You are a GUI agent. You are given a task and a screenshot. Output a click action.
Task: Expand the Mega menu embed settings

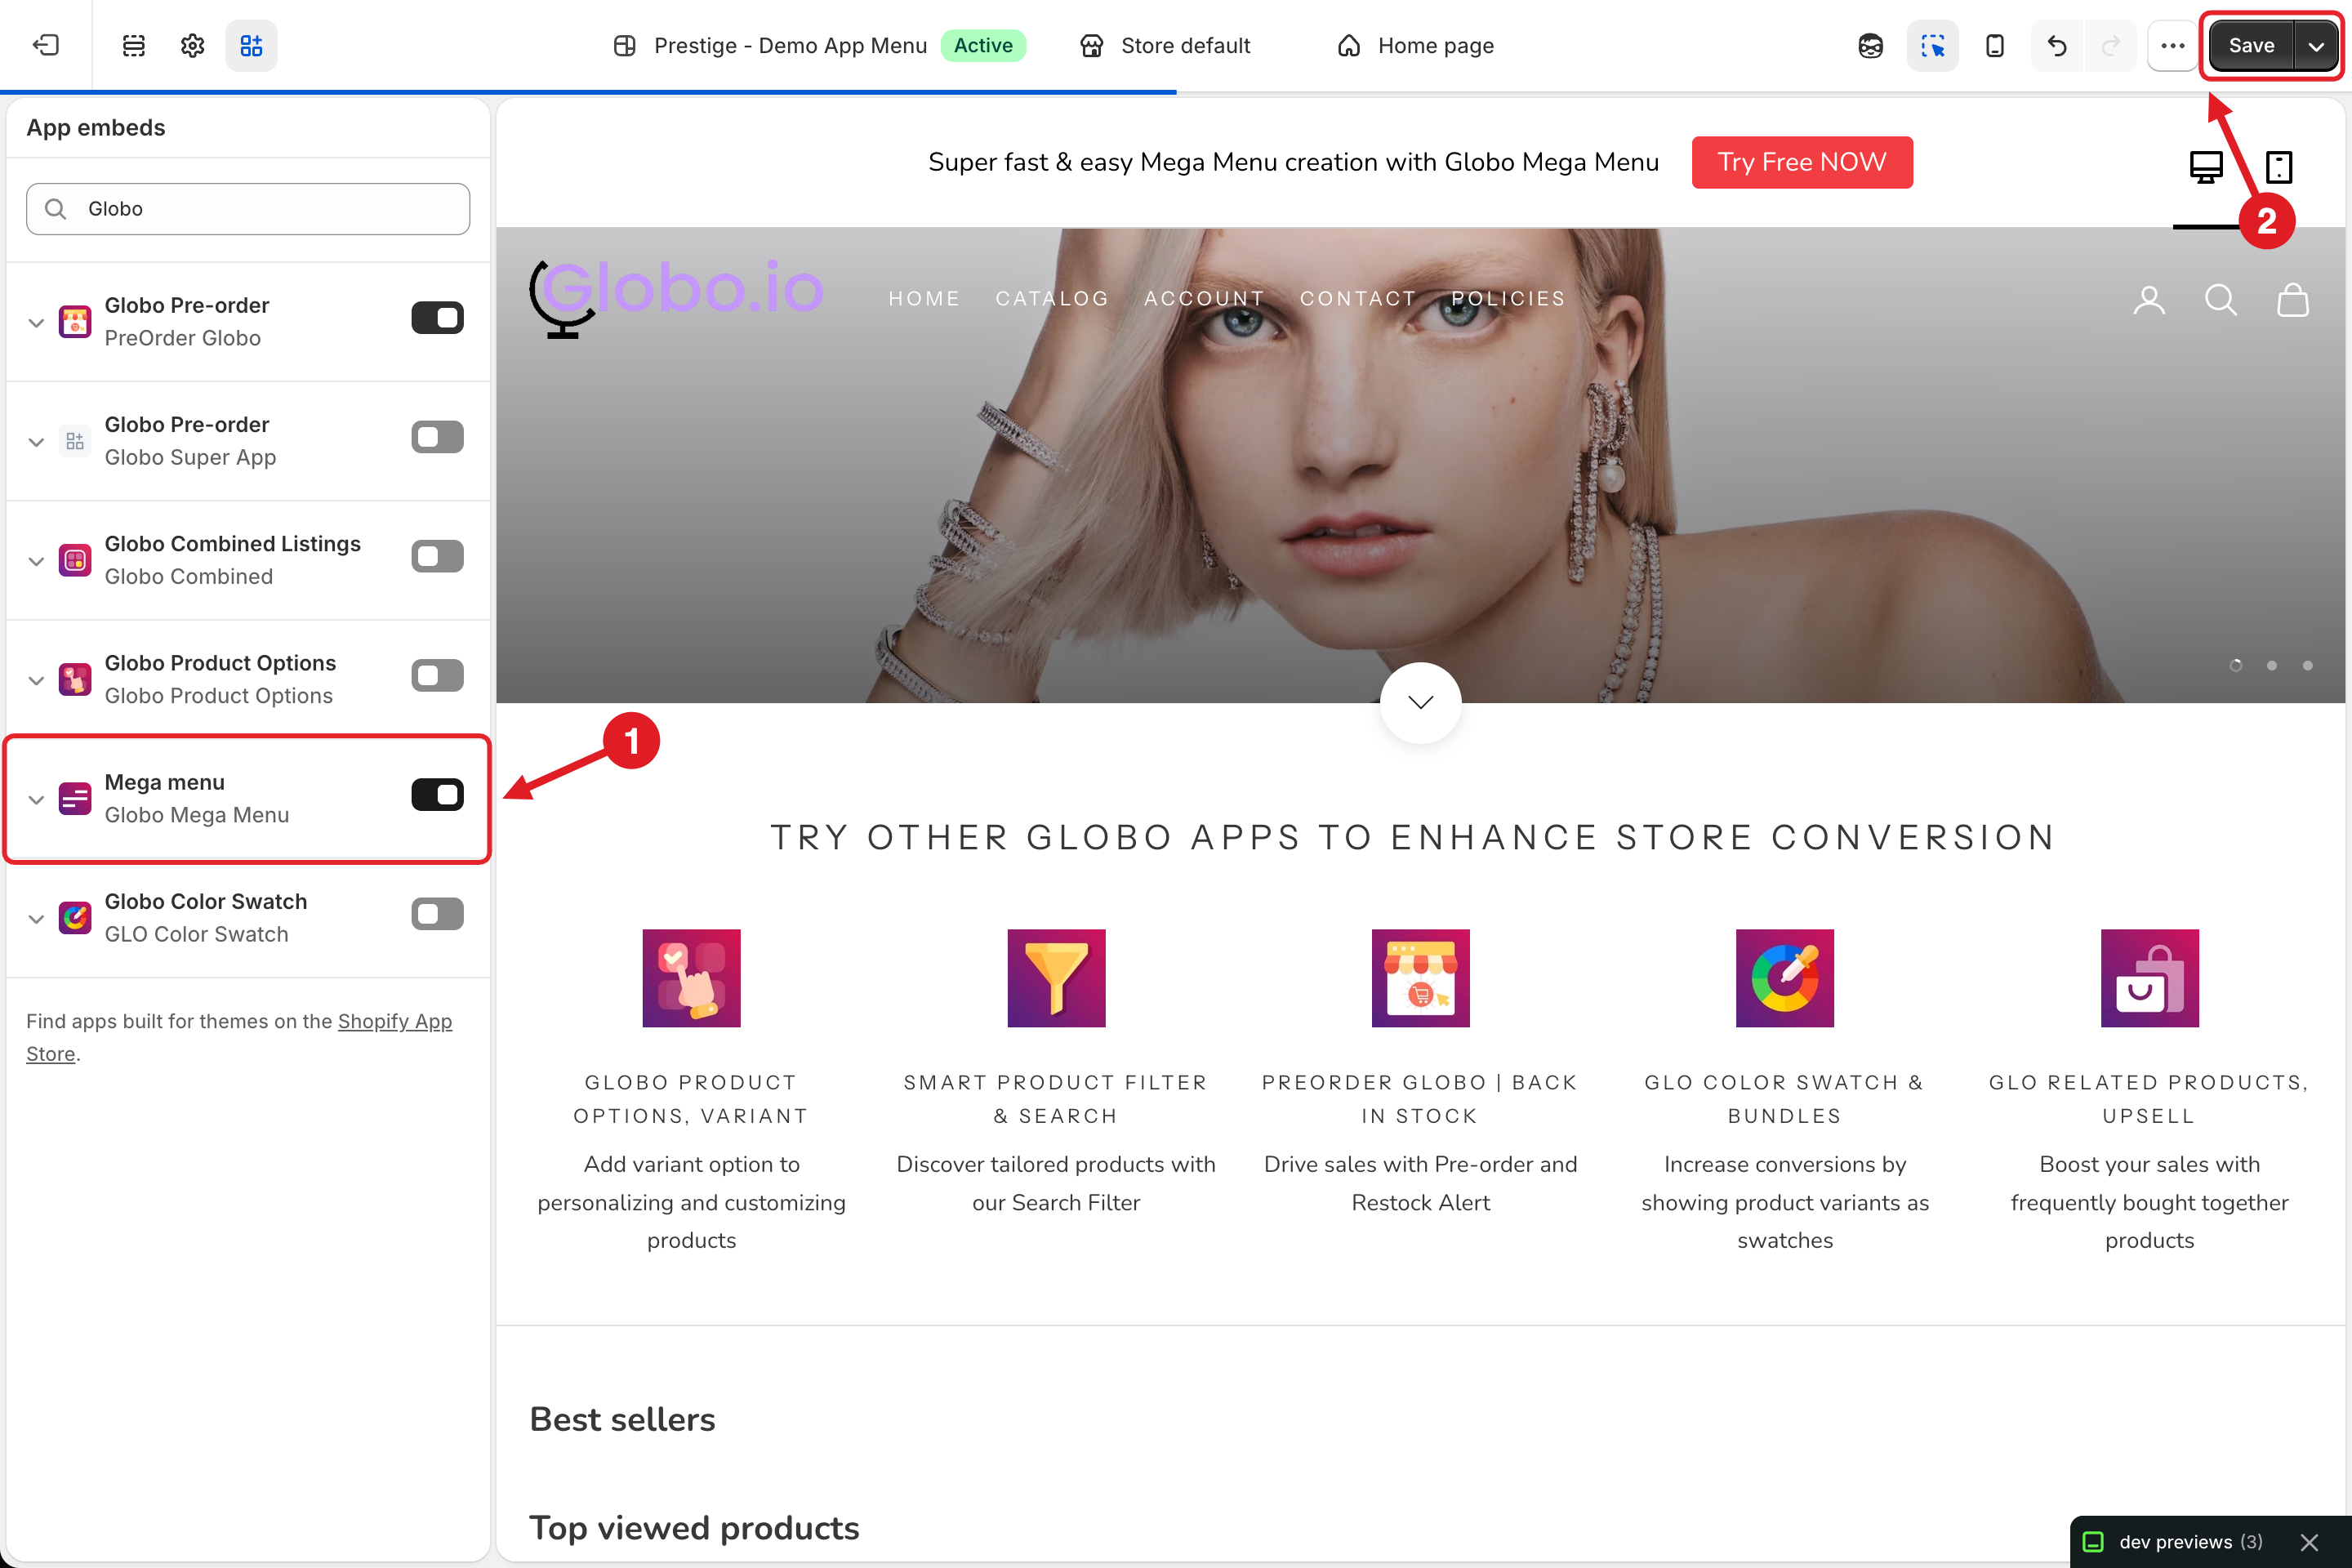(36, 799)
